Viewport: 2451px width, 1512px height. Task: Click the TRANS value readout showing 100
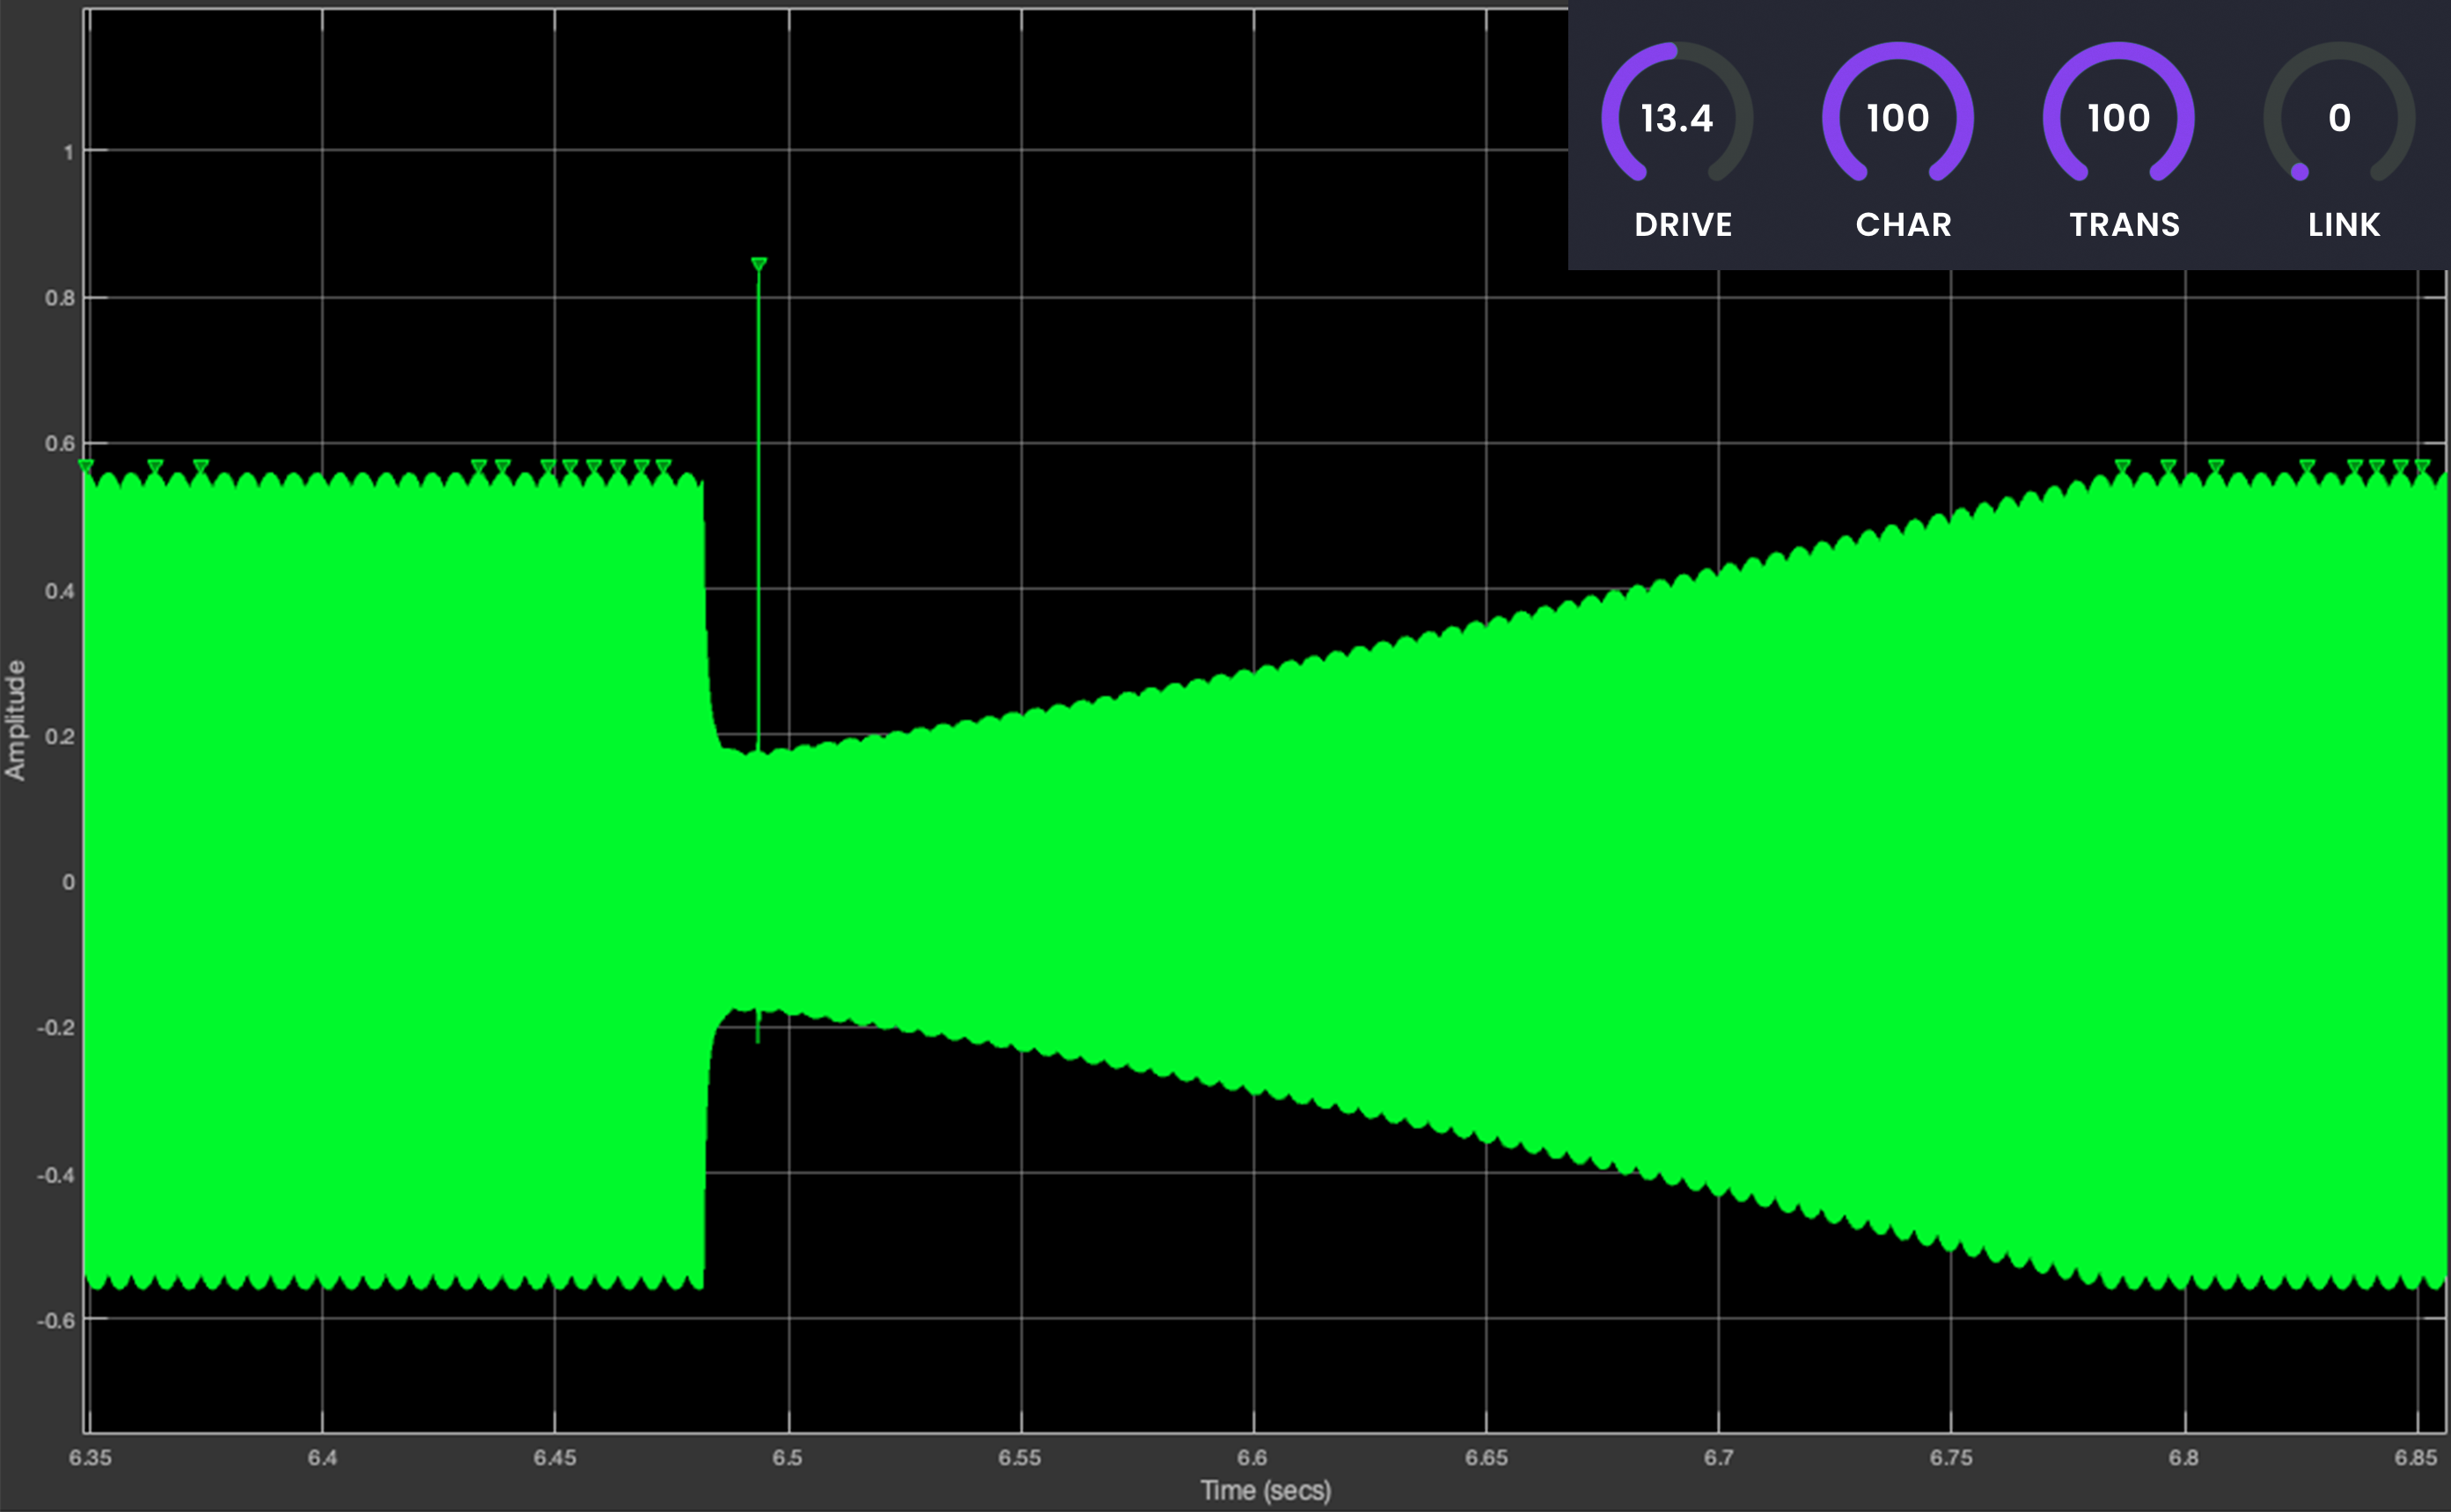(2119, 118)
